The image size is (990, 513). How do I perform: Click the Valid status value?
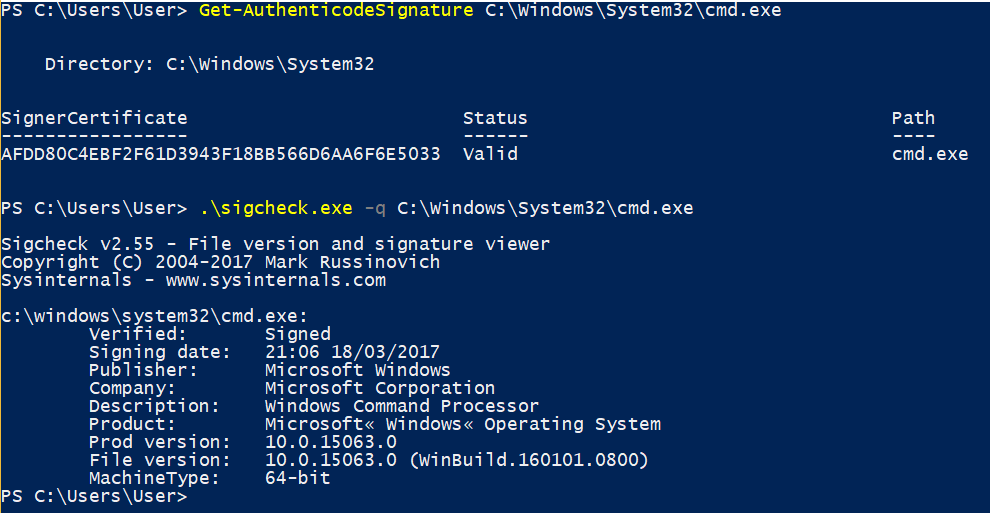point(490,154)
